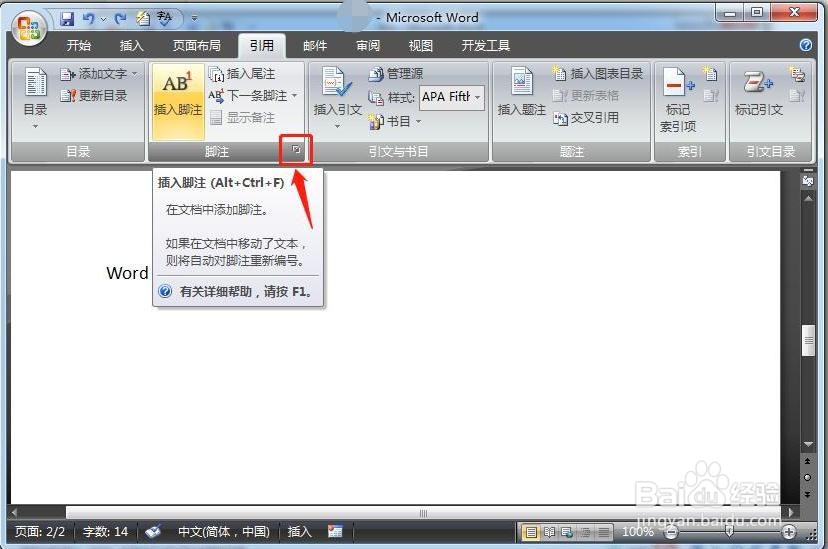Run spelling check from quick access toolbar
The height and width of the screenshot is (549, 828).
point(165,18)
